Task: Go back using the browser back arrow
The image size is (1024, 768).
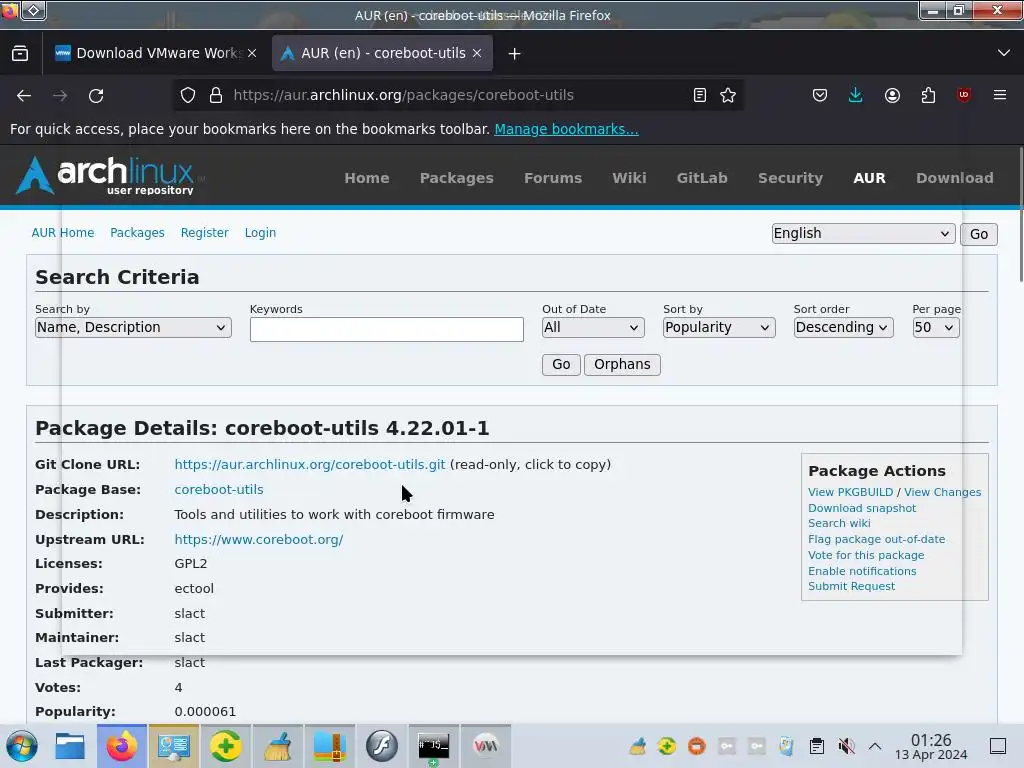Action: pyautogui.click(x=24, y=95)
